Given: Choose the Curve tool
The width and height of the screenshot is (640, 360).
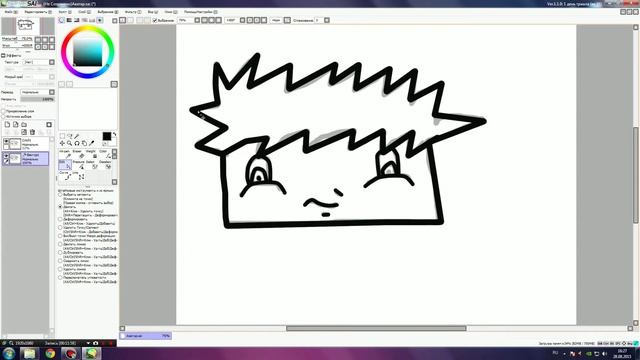Looking at the screenshot, I should [65, 176].
